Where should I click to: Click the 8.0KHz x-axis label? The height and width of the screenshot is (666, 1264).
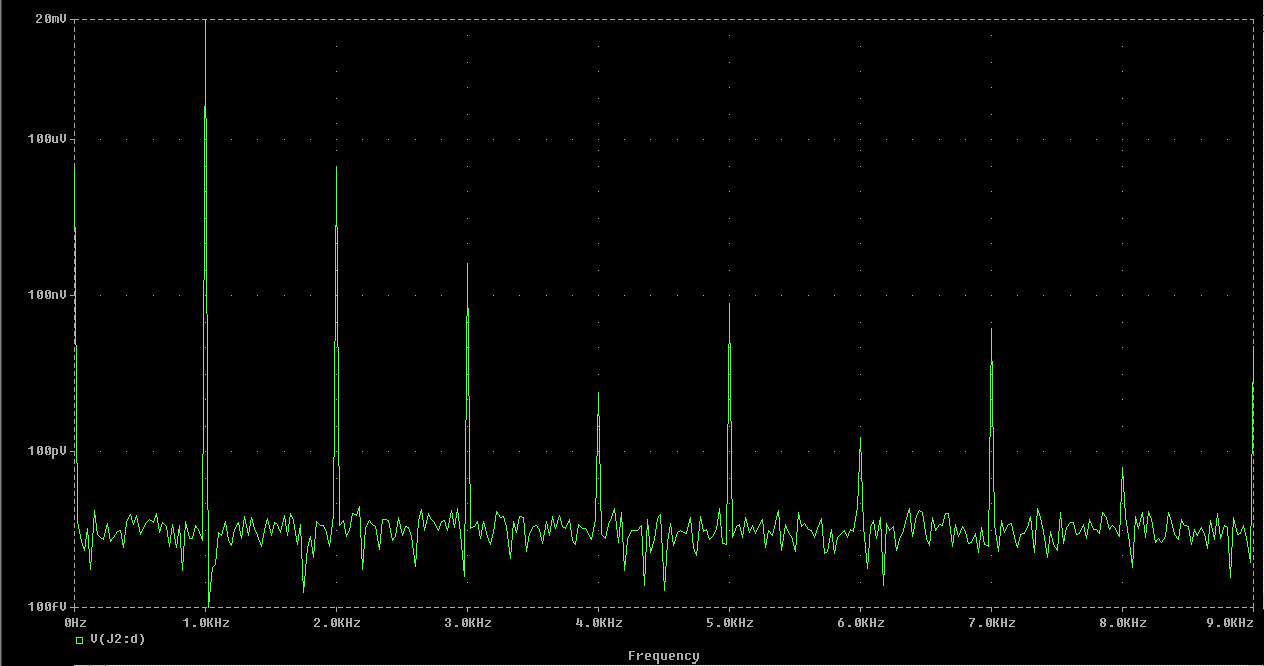tap(1122, 622)
